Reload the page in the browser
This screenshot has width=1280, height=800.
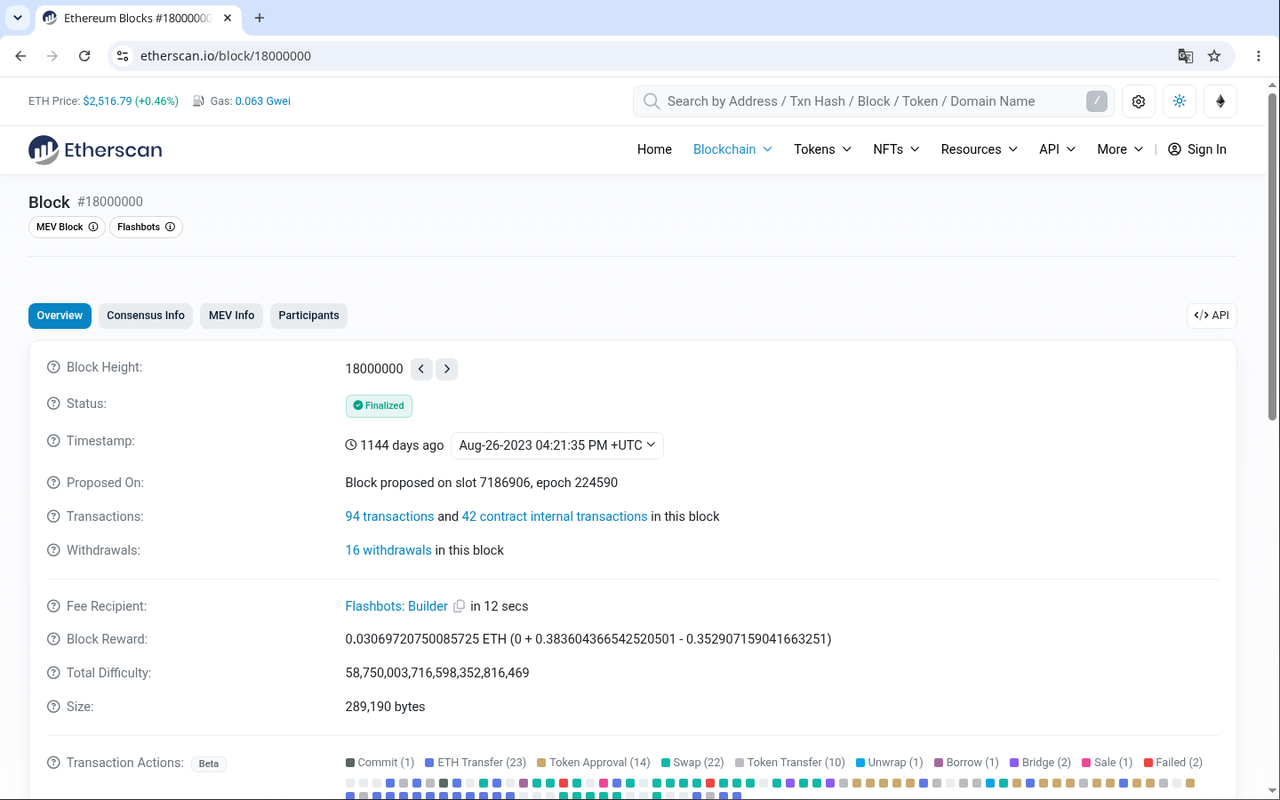(85, 56)
